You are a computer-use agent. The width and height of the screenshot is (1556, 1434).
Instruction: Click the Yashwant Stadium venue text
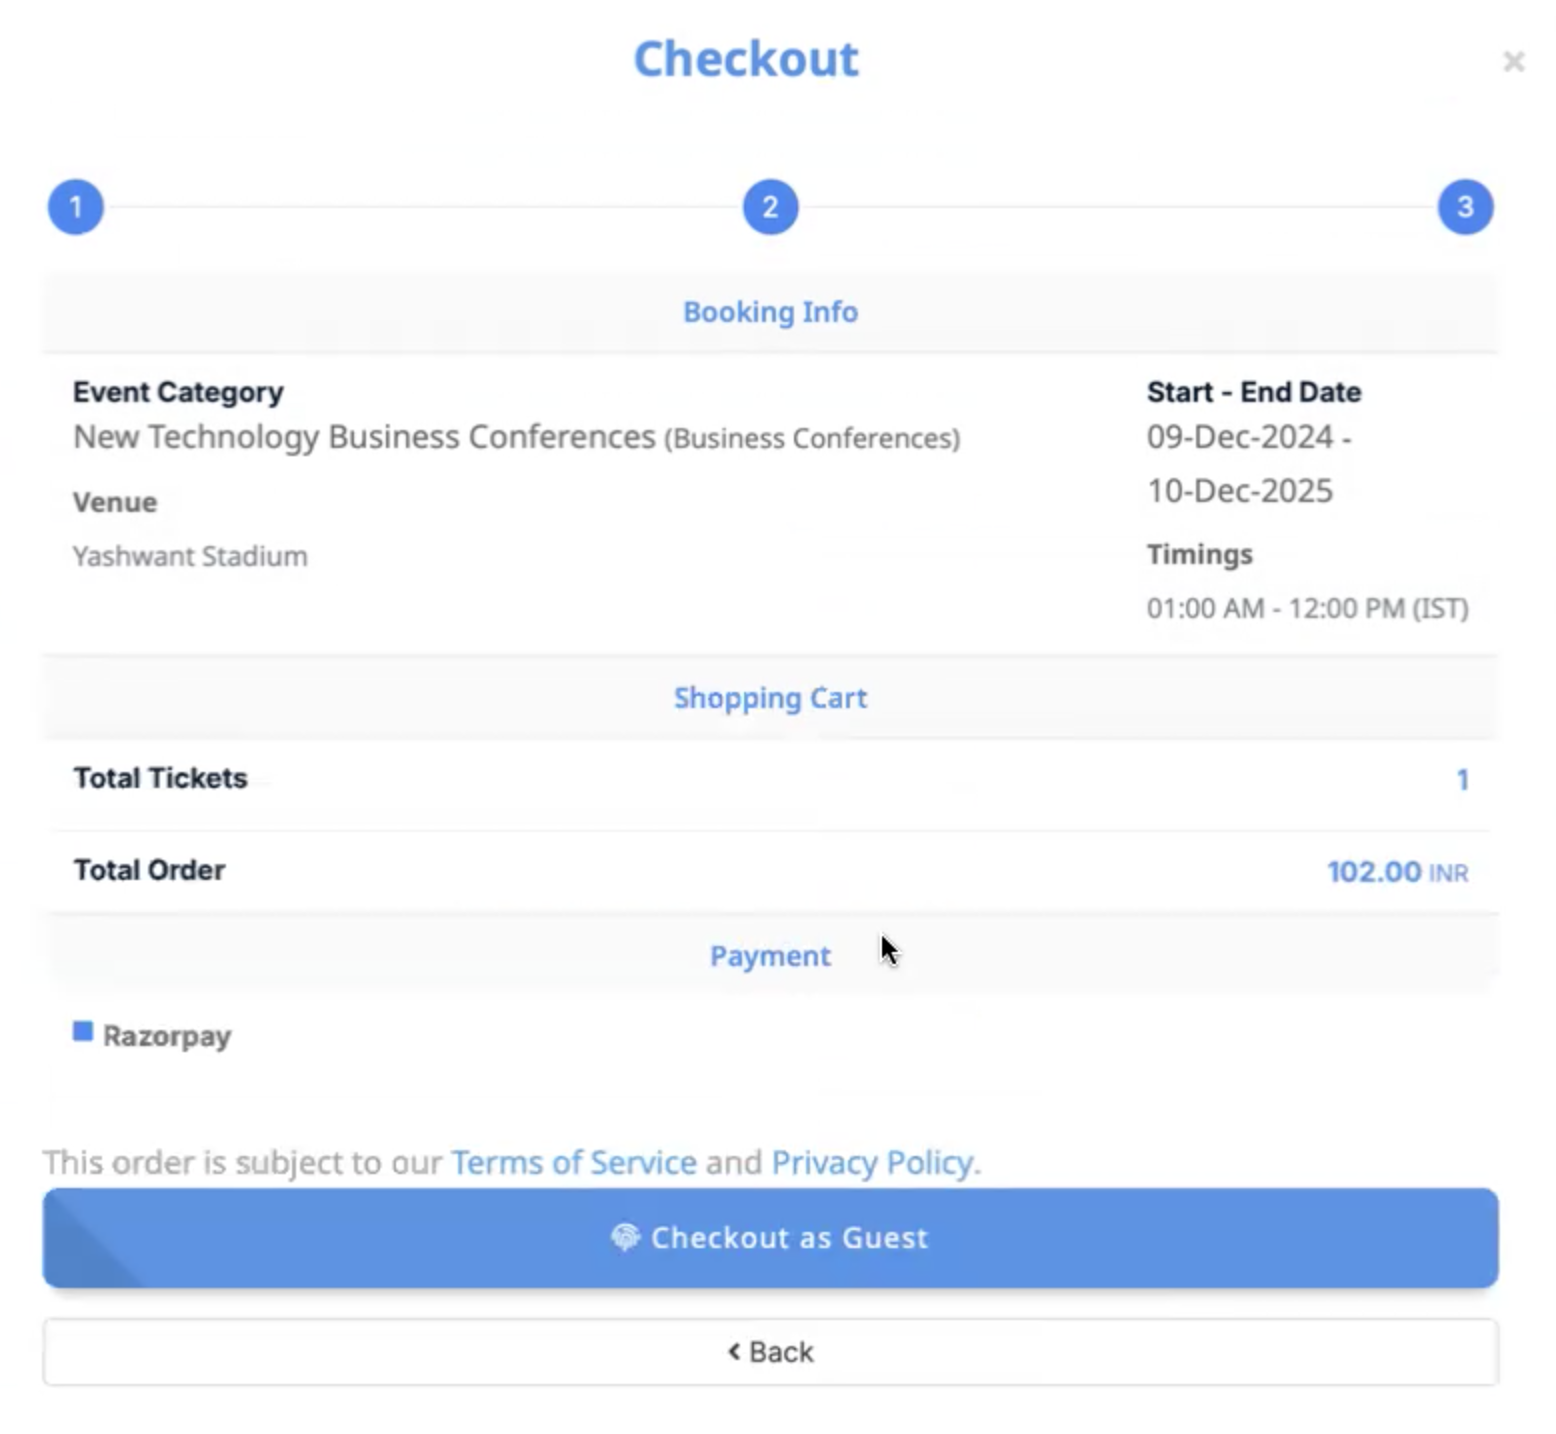(190, 556)
